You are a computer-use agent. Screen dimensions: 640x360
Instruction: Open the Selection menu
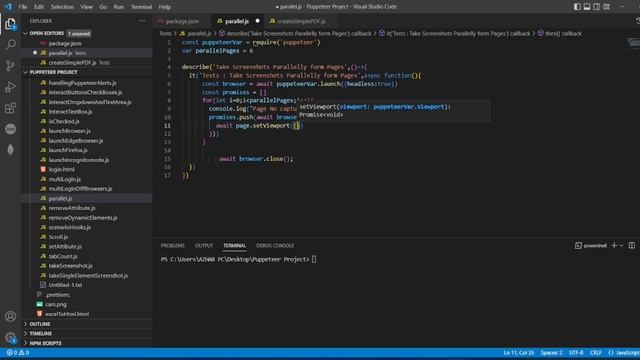[62, 7]
